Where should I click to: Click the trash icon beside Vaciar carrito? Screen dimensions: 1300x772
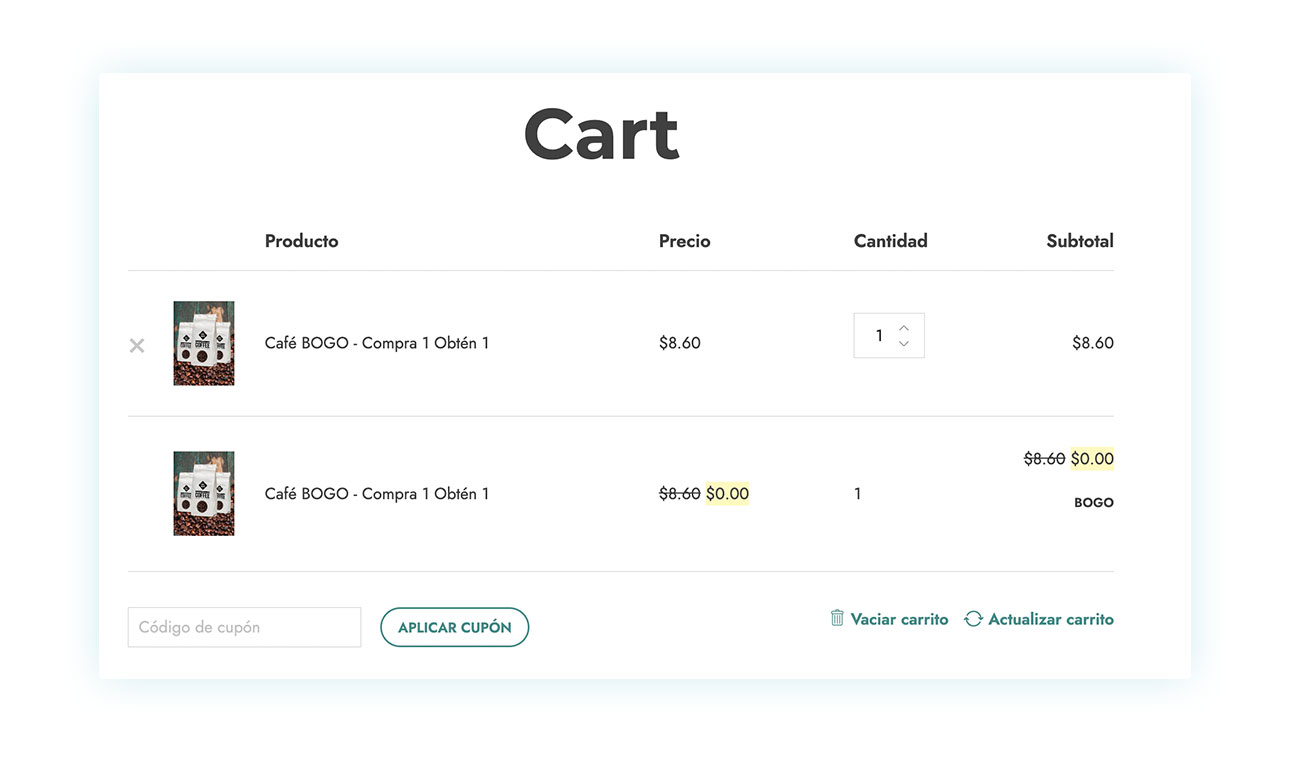[837, 618]
